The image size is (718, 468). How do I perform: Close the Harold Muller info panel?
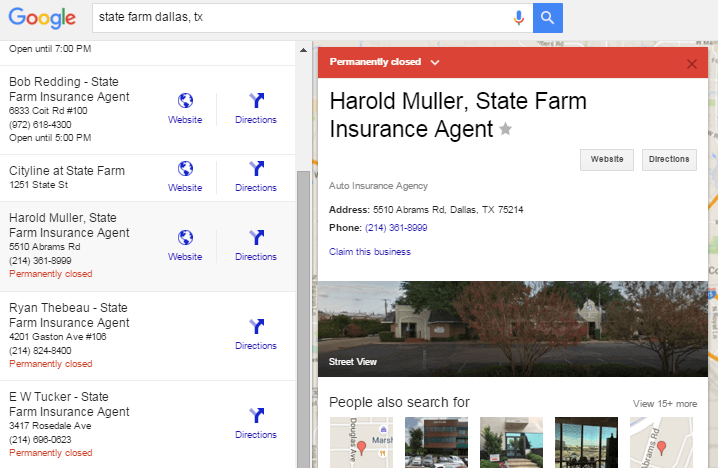691,64
